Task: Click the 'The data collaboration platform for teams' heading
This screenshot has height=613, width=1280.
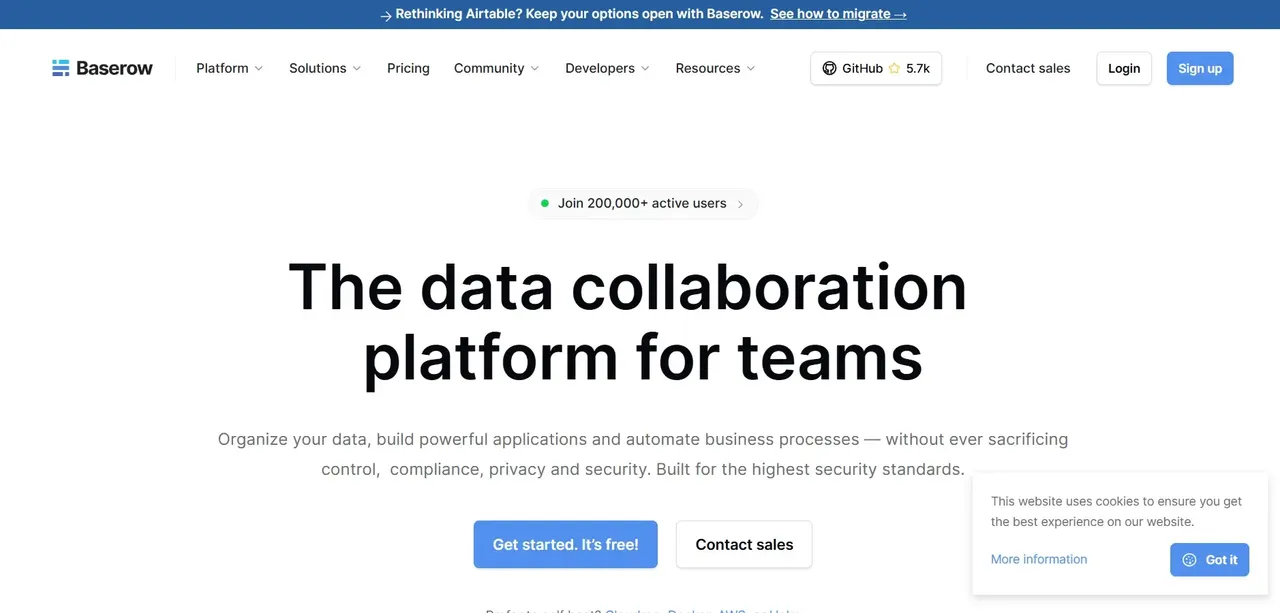Action: click(x=628, y=322)
